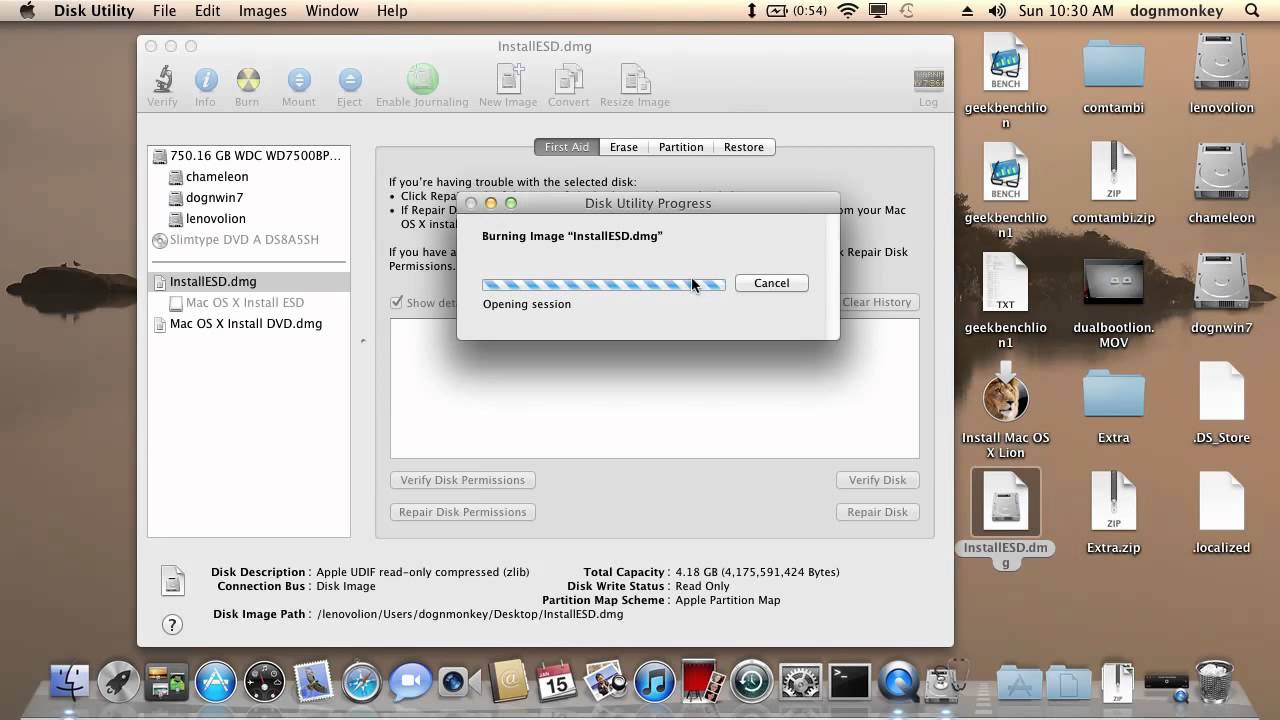Click the Verify microscope toolbar icon

(162, 80)
